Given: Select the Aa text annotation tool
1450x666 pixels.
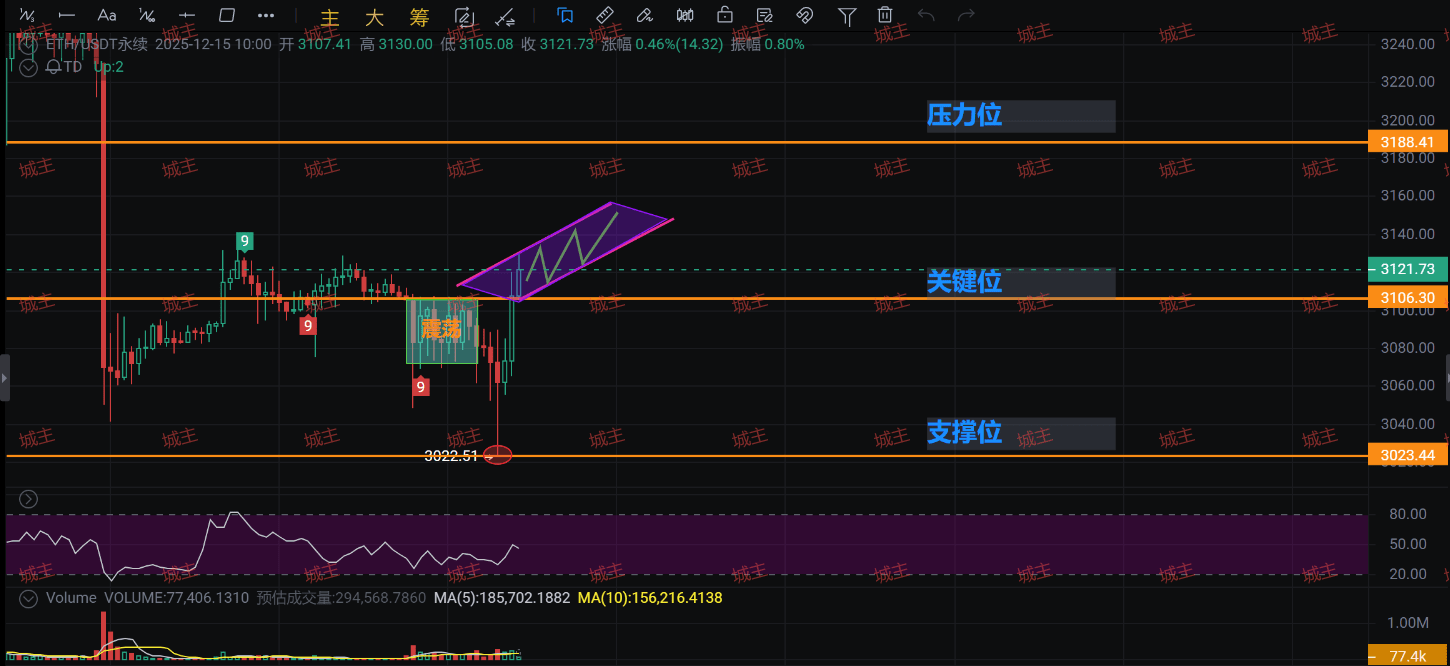Looking at the screenshot, I should click(107, 15).
